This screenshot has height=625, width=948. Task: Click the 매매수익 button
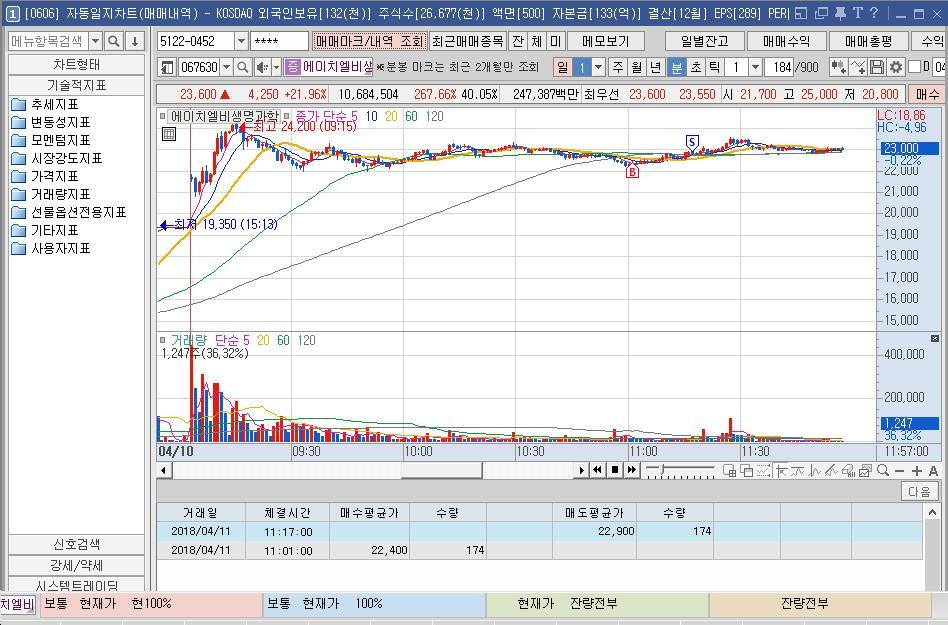coord(786,41)
